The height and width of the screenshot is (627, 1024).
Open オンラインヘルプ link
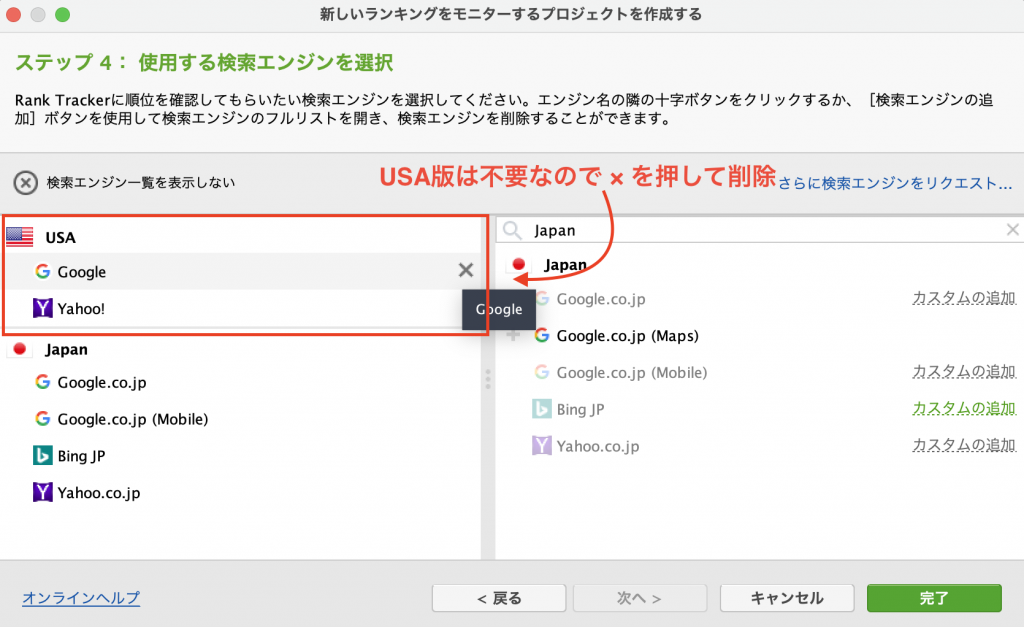81,598
